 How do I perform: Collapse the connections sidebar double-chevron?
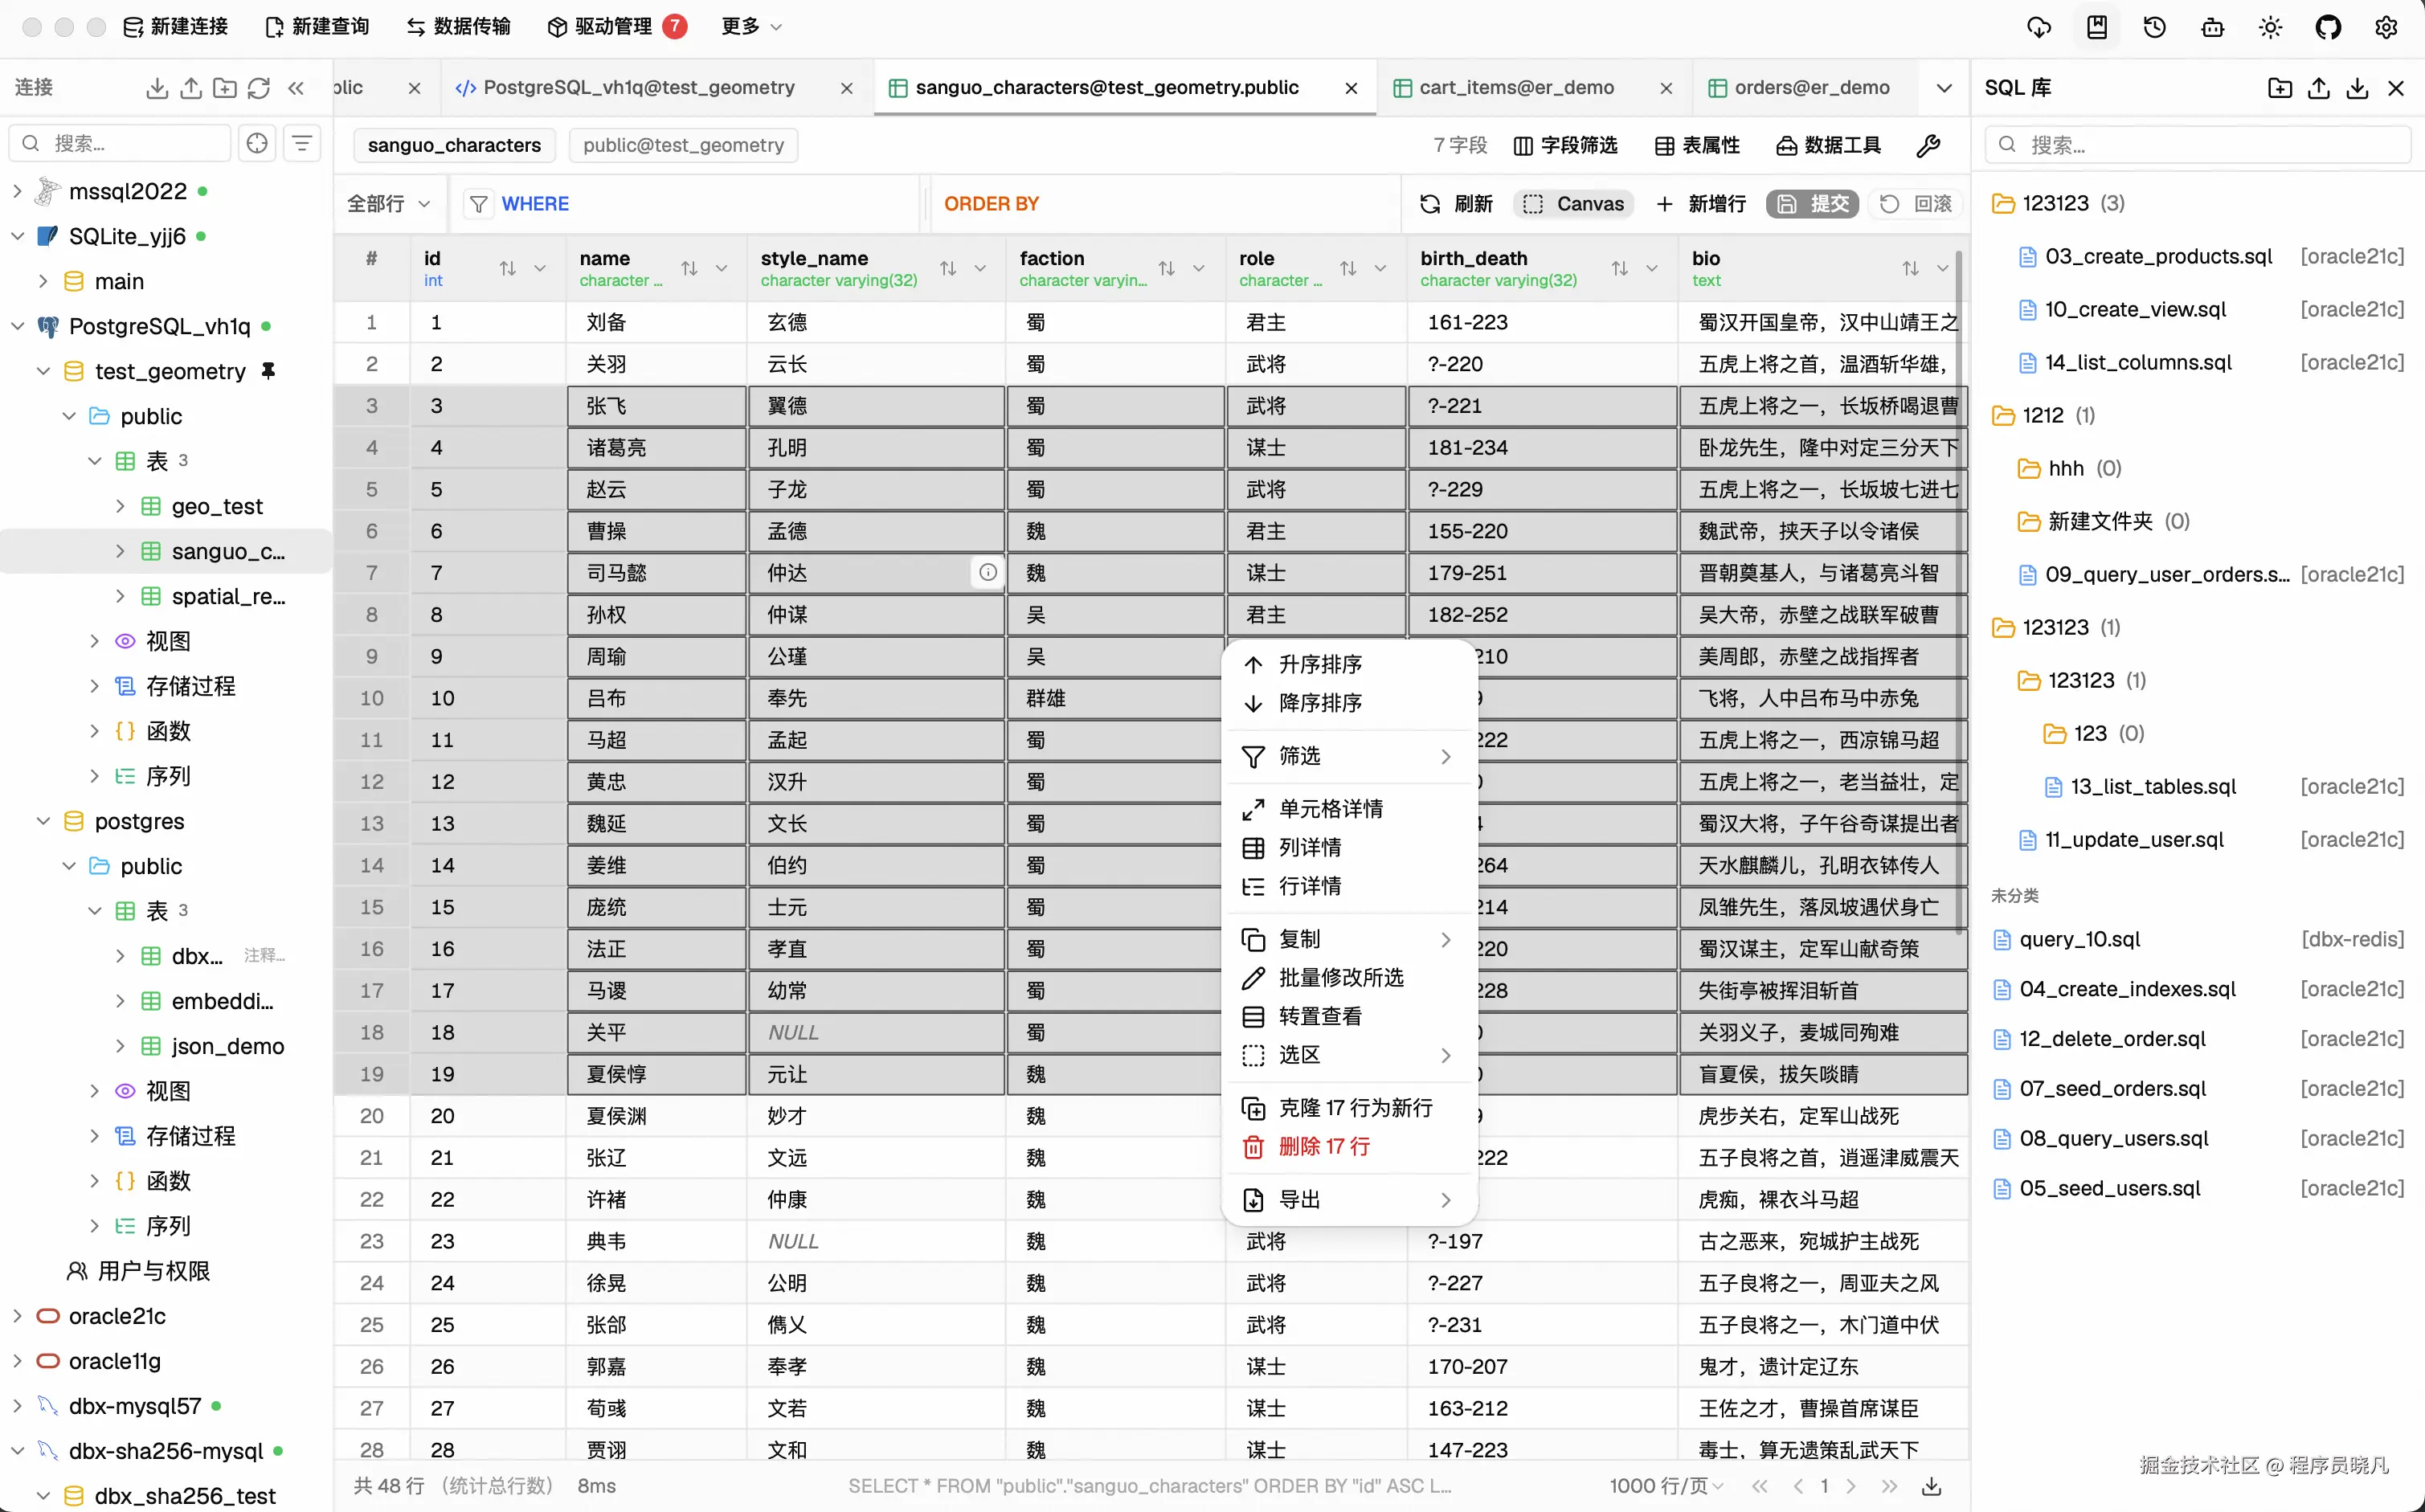(x=296, y=88)
